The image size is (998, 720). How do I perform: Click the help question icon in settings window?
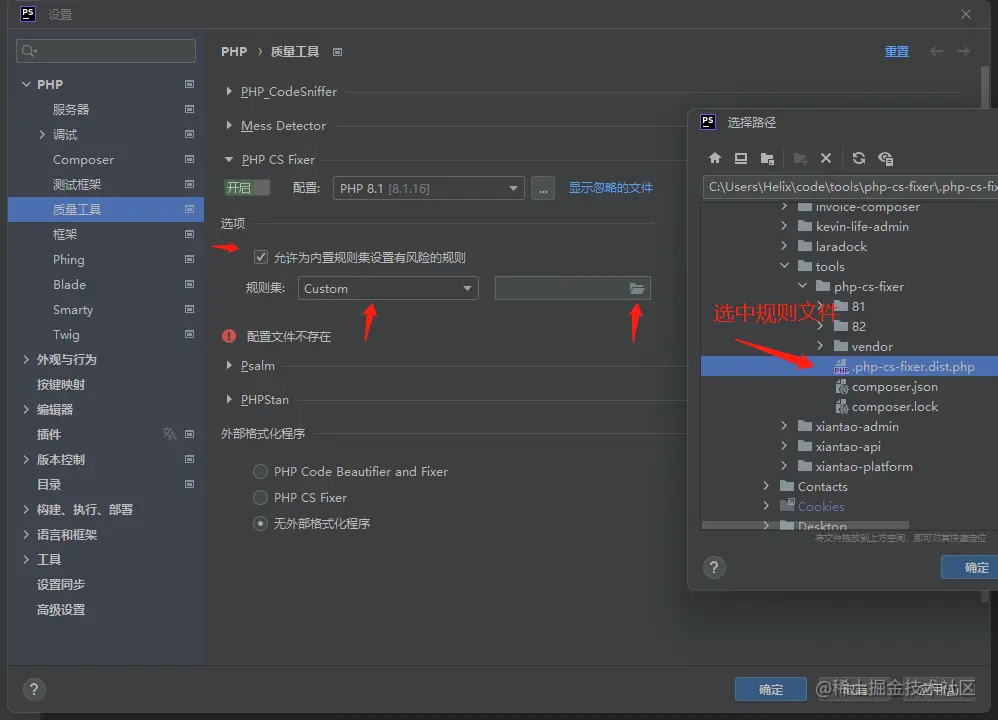click(34, 689)
